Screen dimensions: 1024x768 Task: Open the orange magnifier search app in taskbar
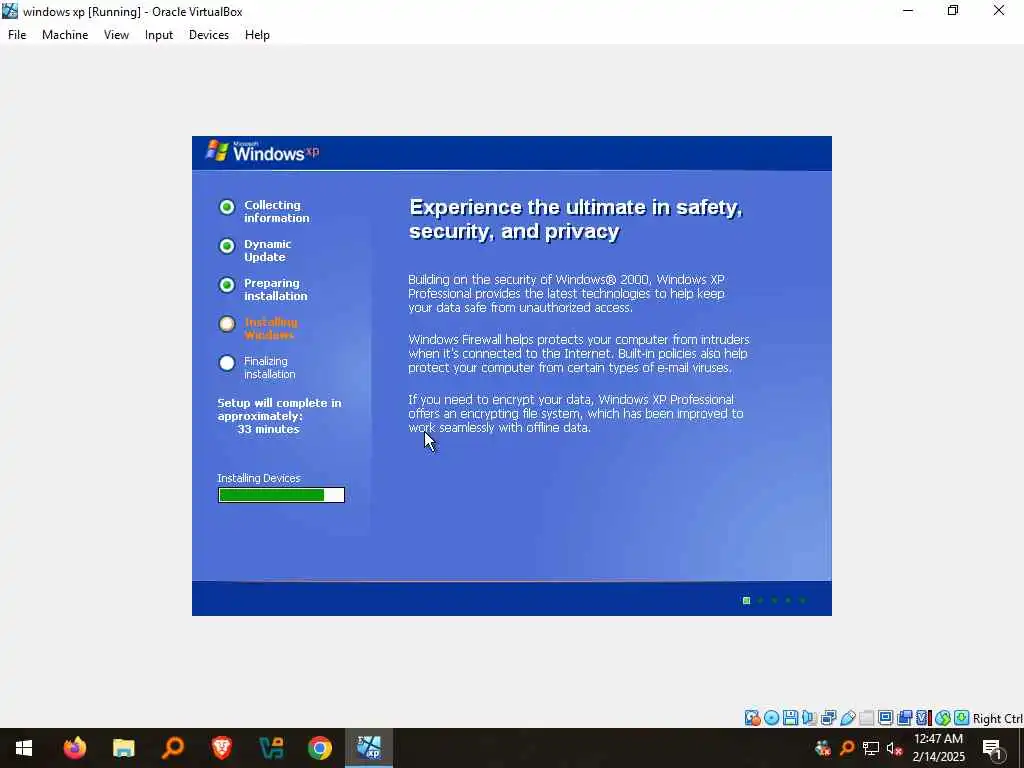(x=172, y=748)
